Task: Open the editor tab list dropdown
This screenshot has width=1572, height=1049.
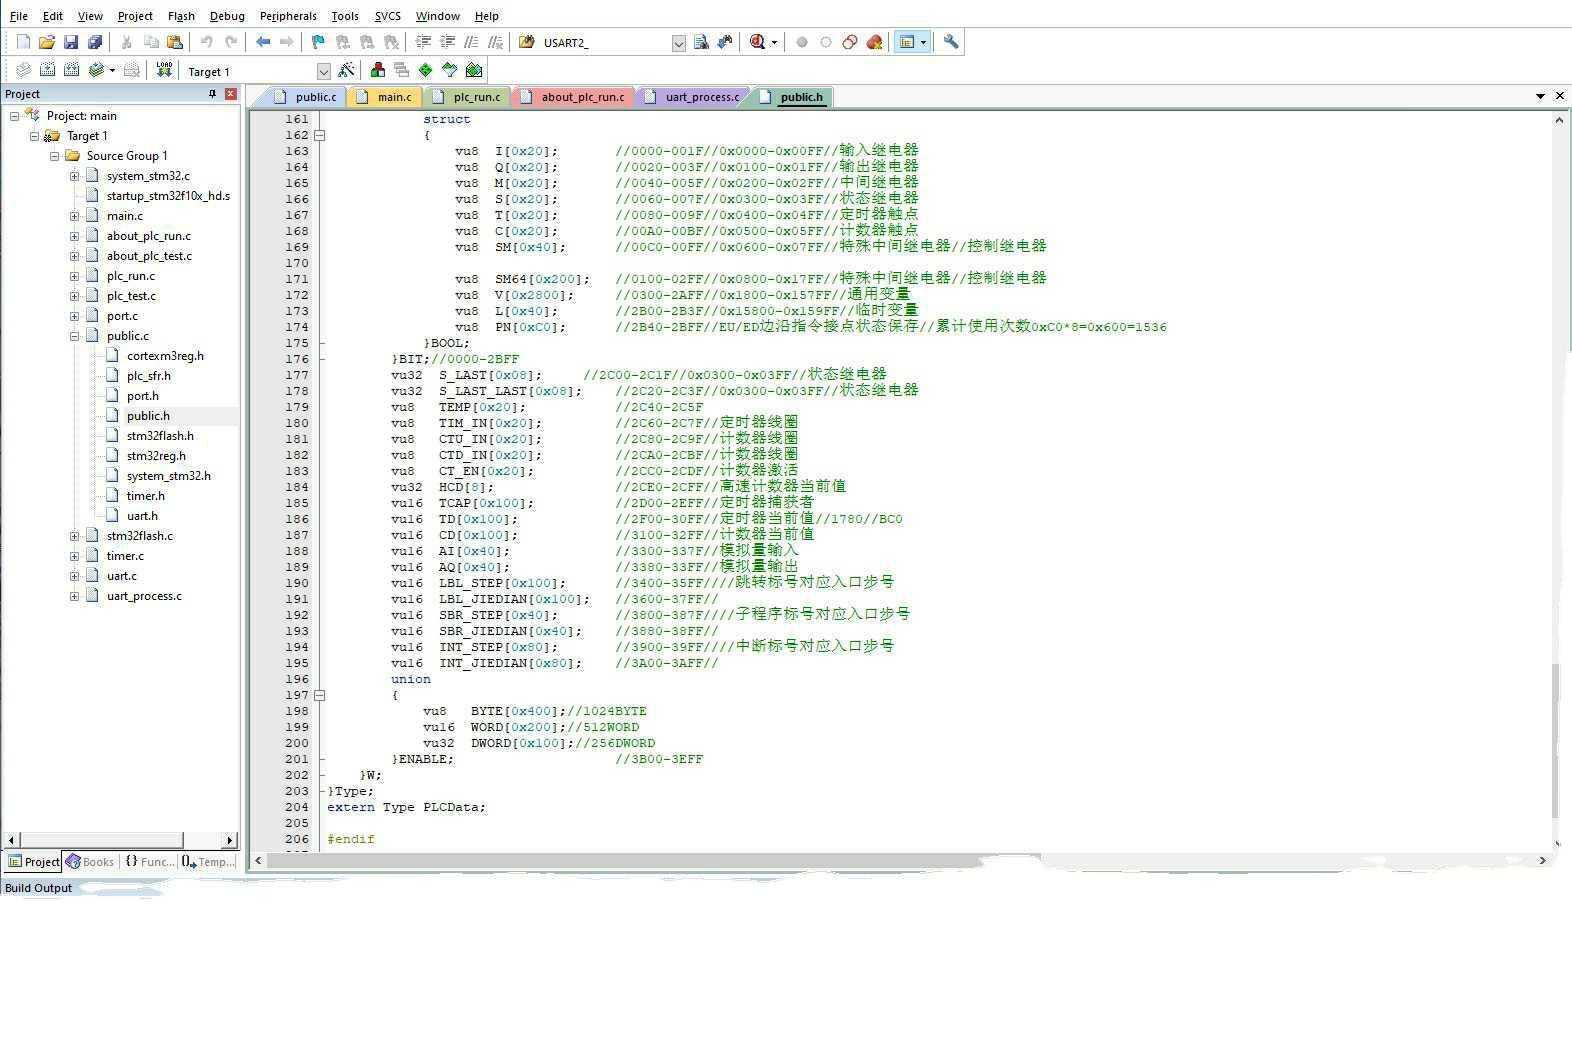Action: [1540, 96]
